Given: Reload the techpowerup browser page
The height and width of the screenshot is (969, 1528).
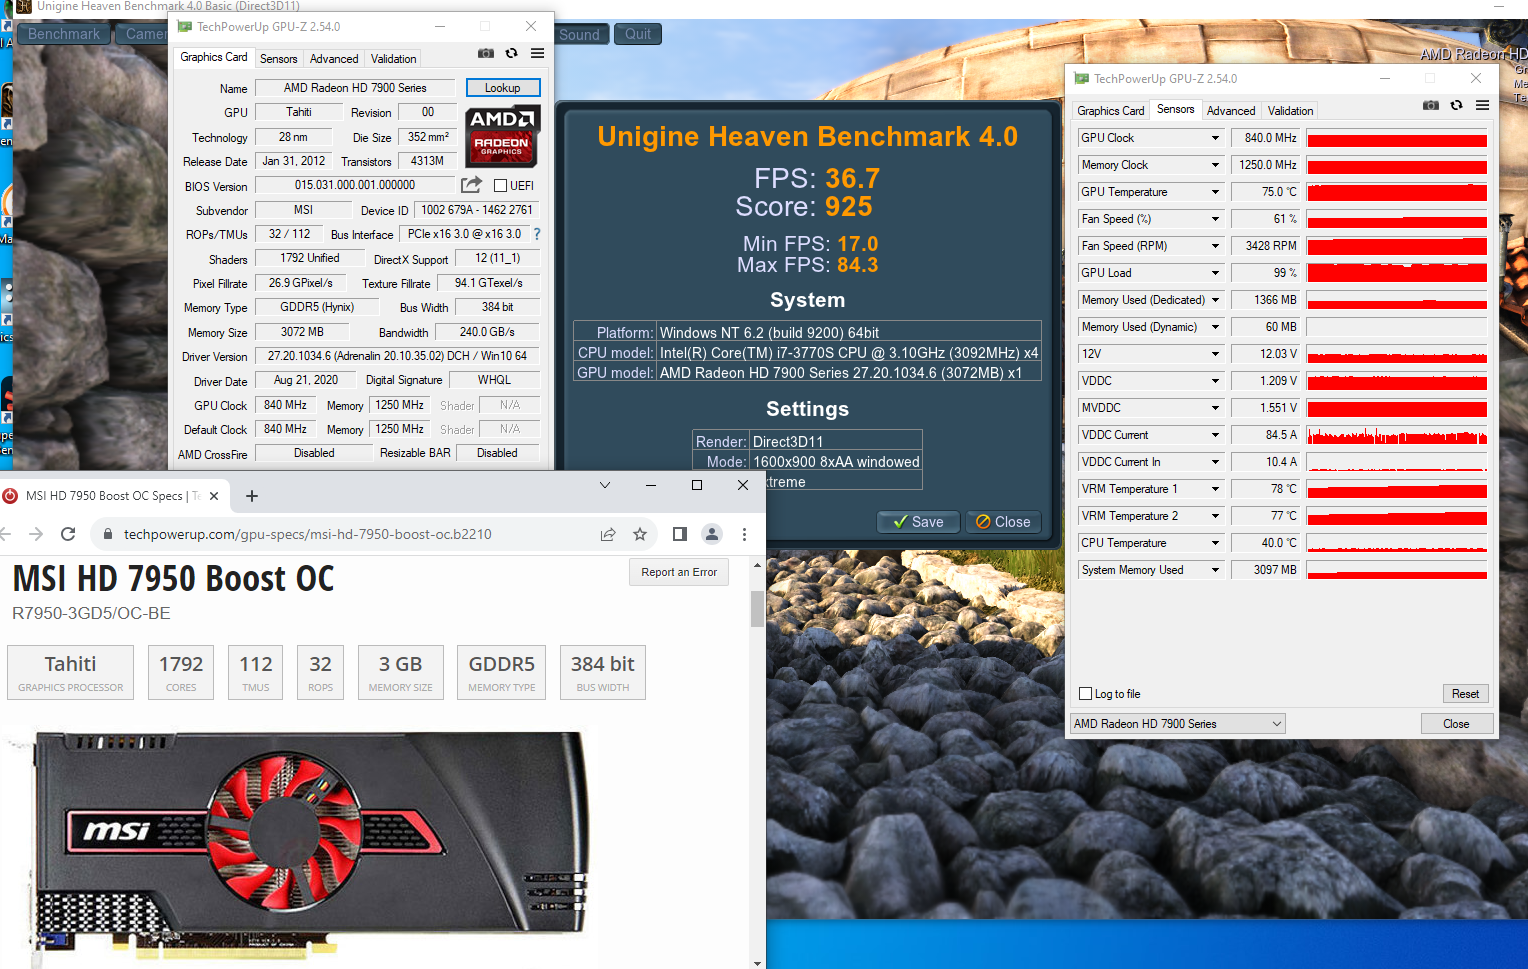Looking at the screenshot, I should pyautogui.click(x=68, y=534).
